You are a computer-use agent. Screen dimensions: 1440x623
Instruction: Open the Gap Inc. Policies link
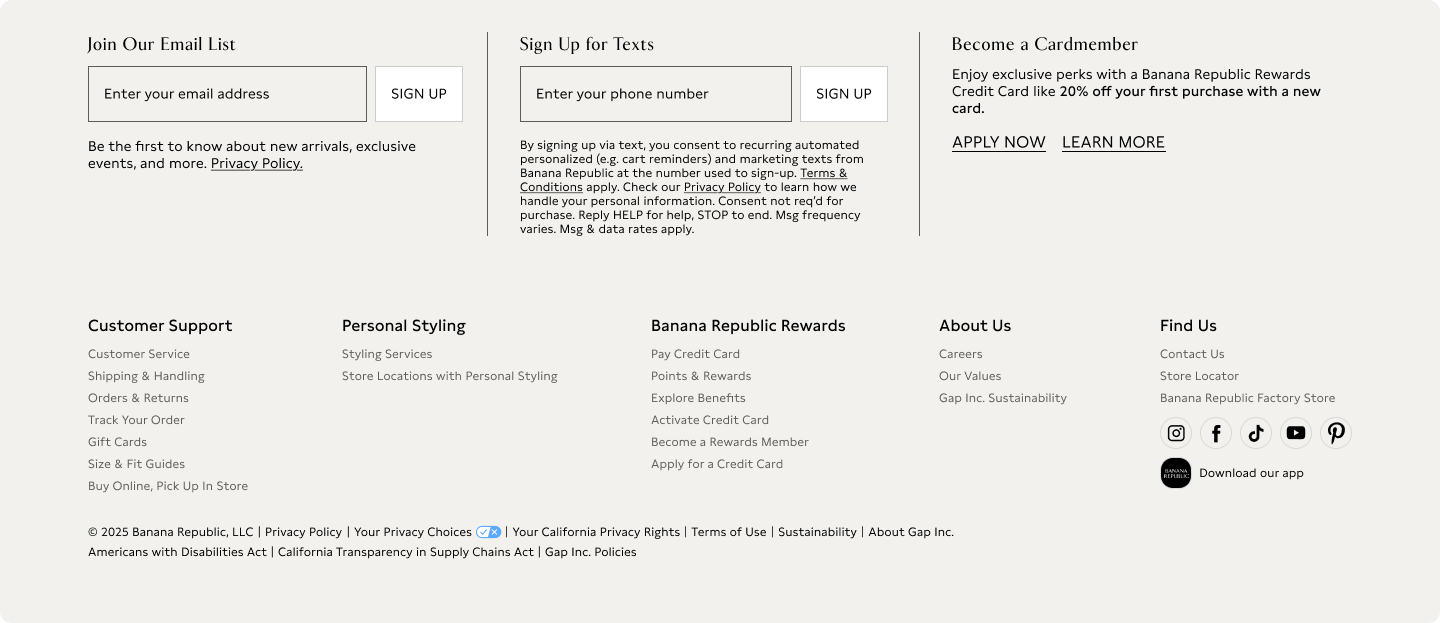pyautogui.click(x=591, y=552)
